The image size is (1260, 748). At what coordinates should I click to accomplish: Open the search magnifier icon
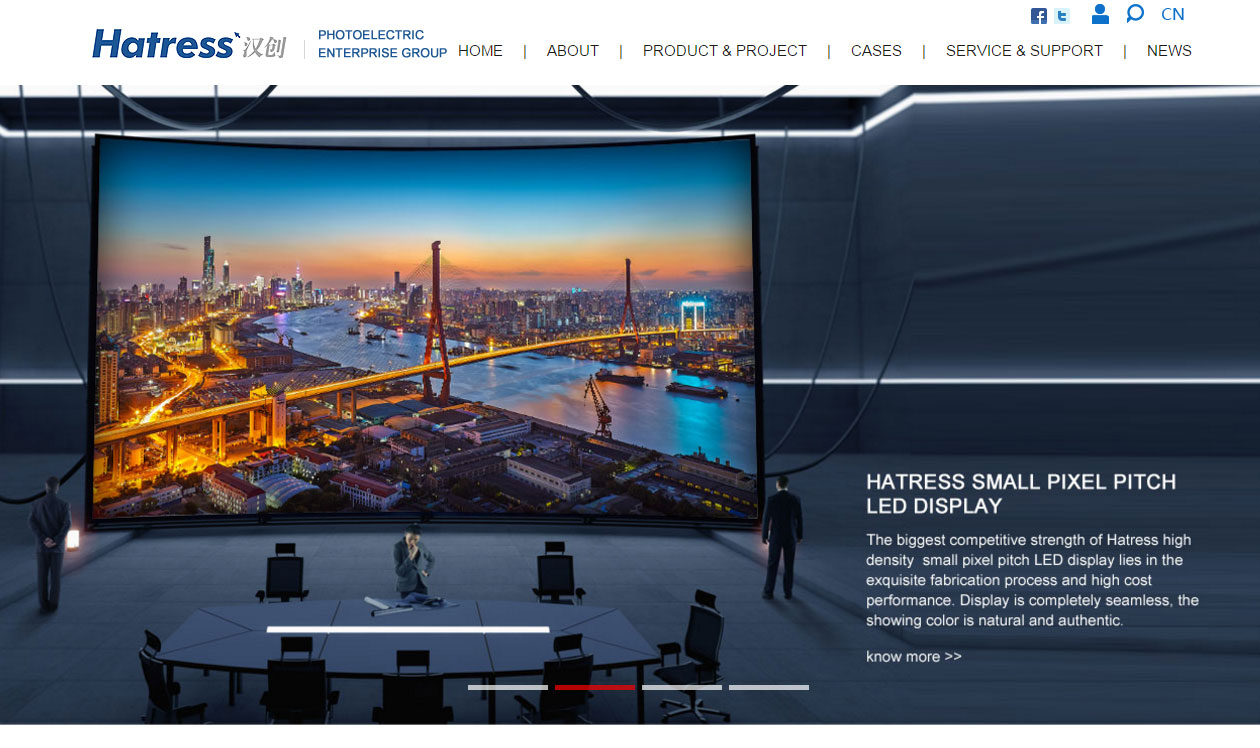pyautogui.click(x=1134, y=14)
